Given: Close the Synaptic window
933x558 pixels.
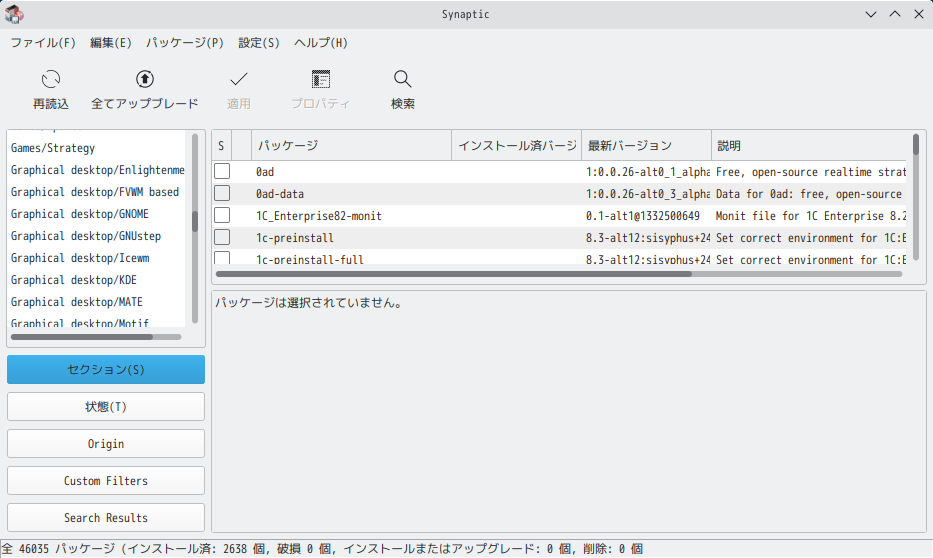Looking at the screenshot, I should point(919,14).
